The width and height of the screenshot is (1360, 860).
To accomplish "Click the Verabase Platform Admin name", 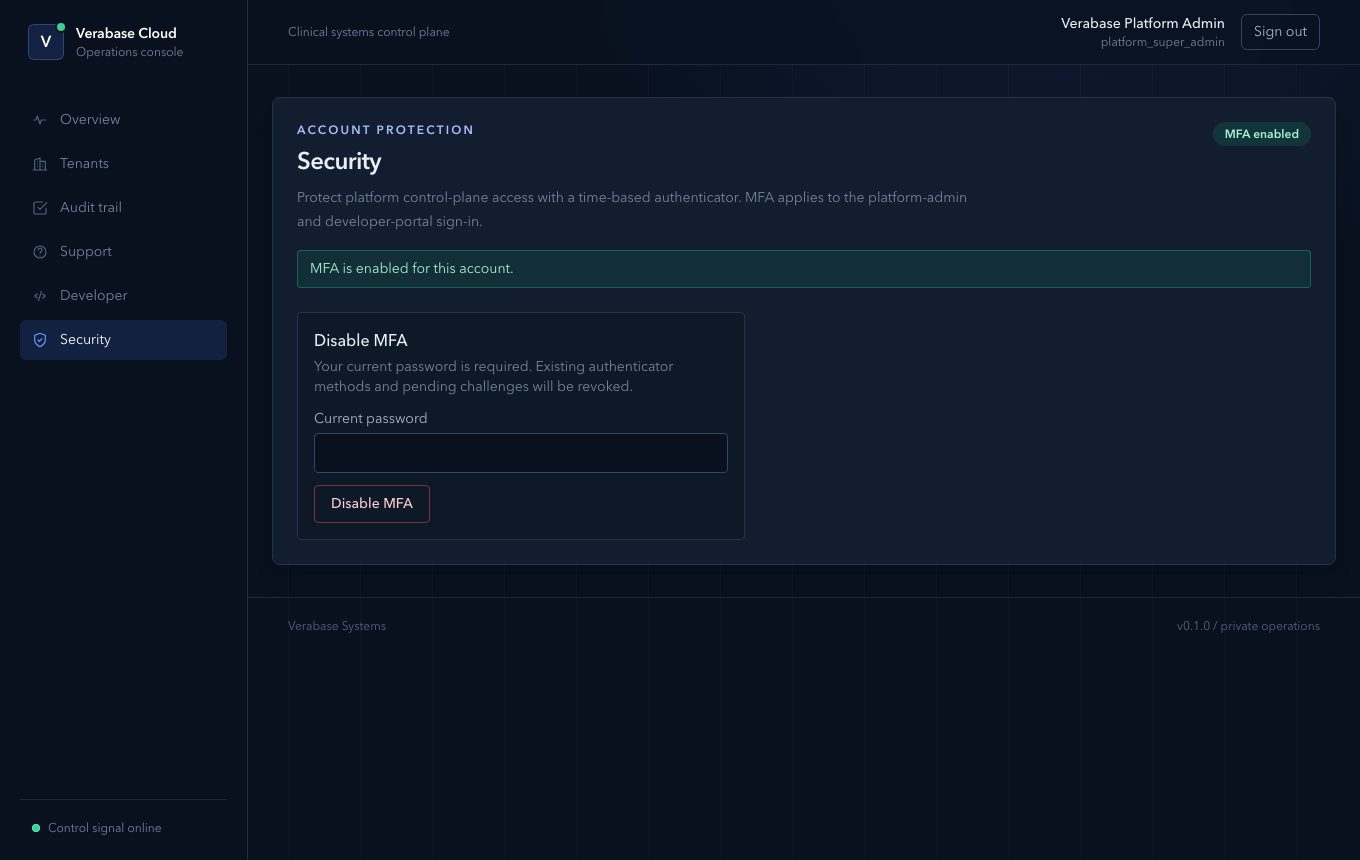I will pos(1143,23).
